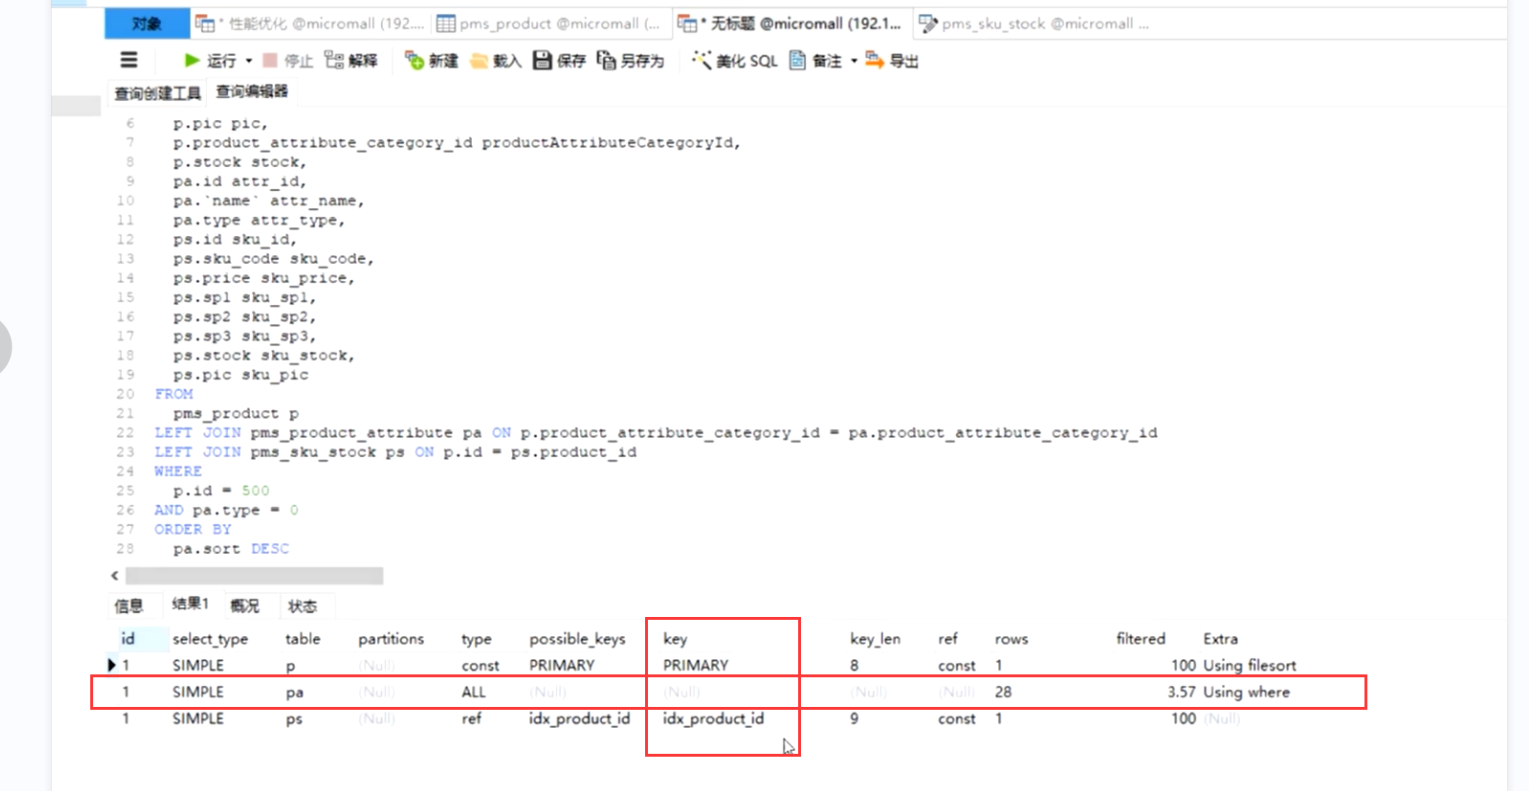Image resolution: width=1529 pixels, height=791 pixels.
Task: Switch to 查询创建工具 tab
Action: (x=158, y=93)
